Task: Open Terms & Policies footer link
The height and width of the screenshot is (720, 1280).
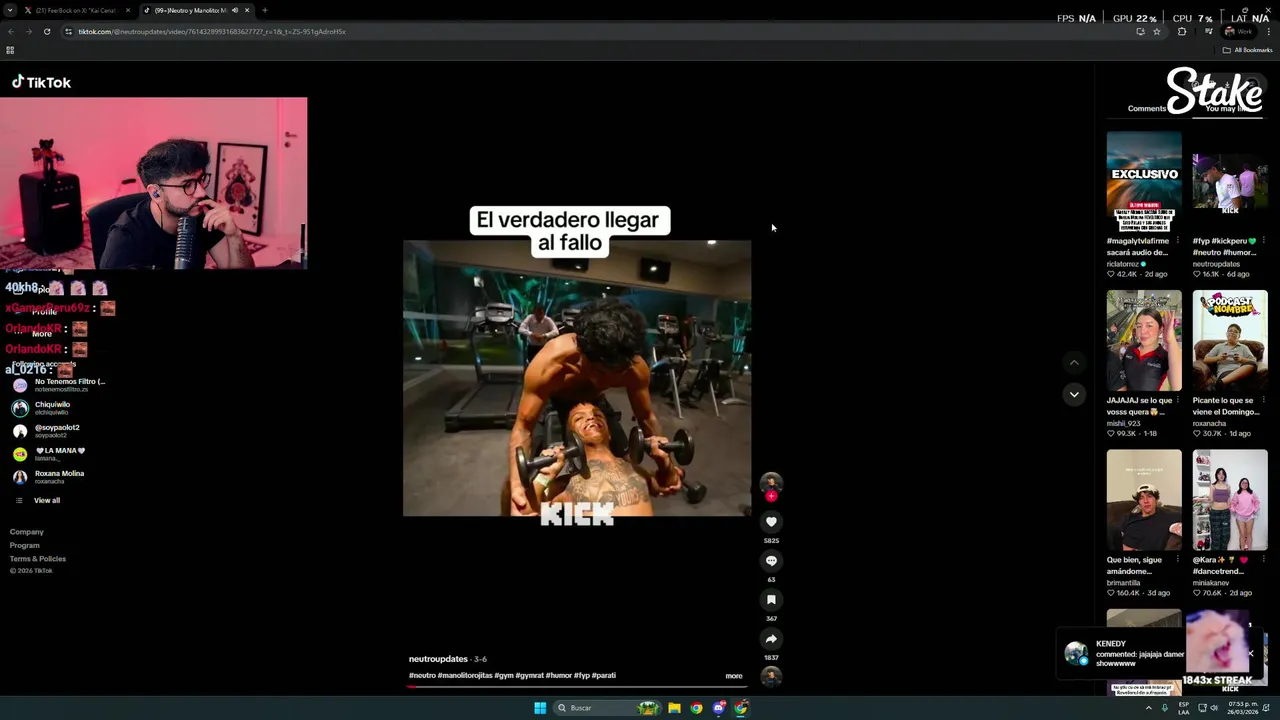Action: (38, 559)
